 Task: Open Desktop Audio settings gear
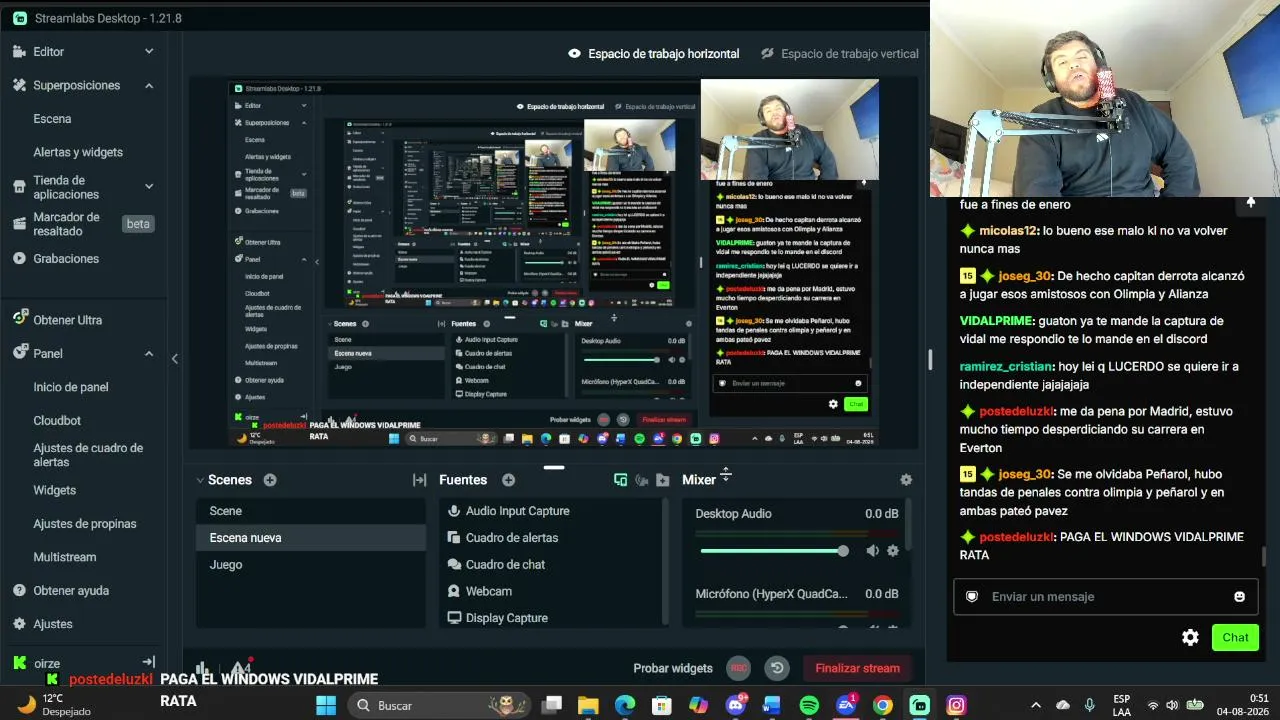[893, 550]
